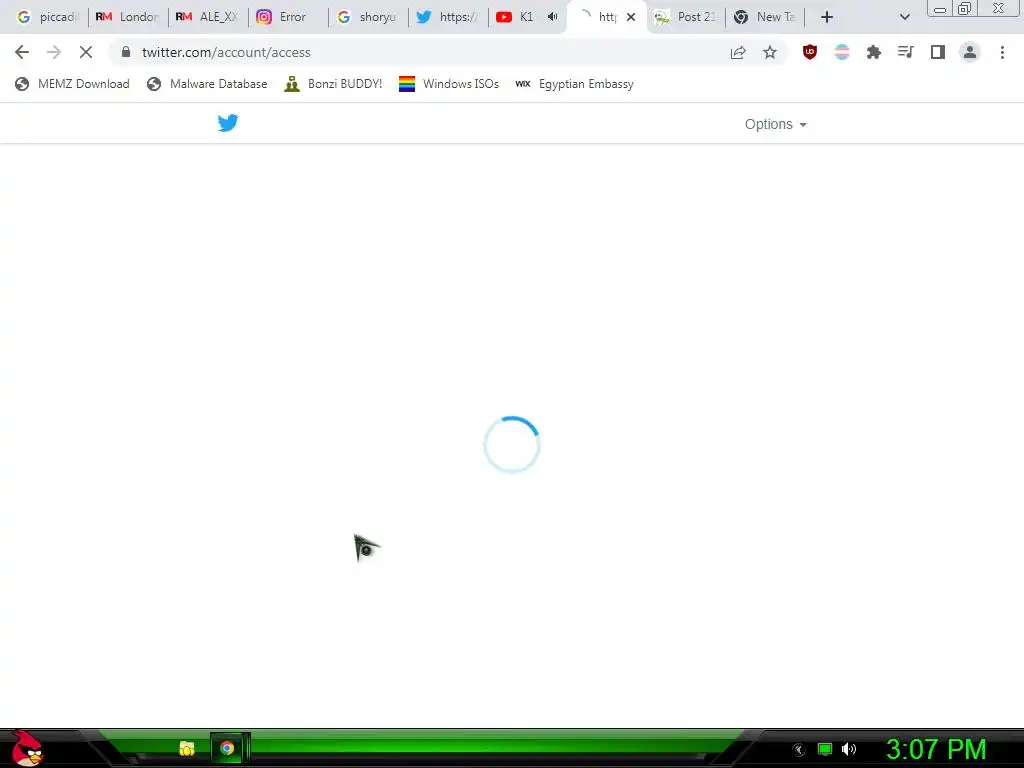This screenshot has width=1024, height=768.
Task: View site information via lock icon
Action: pos(126,52)
